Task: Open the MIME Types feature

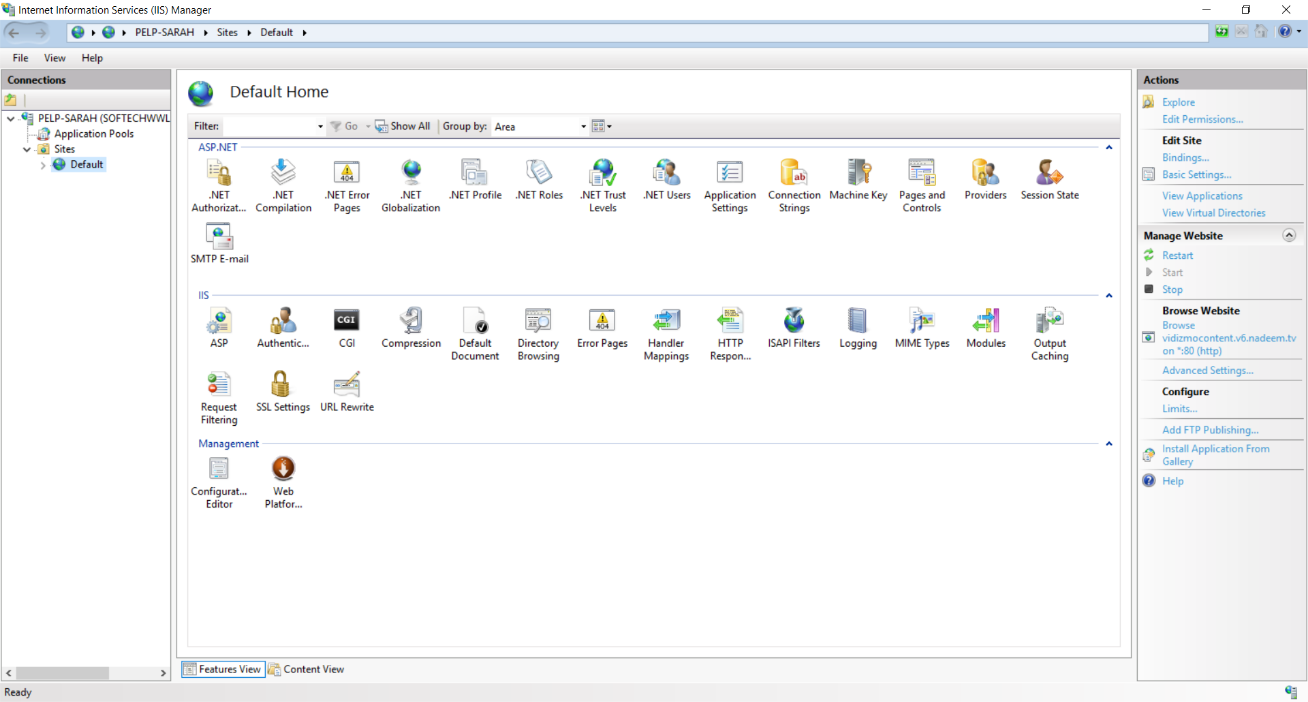Action: pos(921,322)
